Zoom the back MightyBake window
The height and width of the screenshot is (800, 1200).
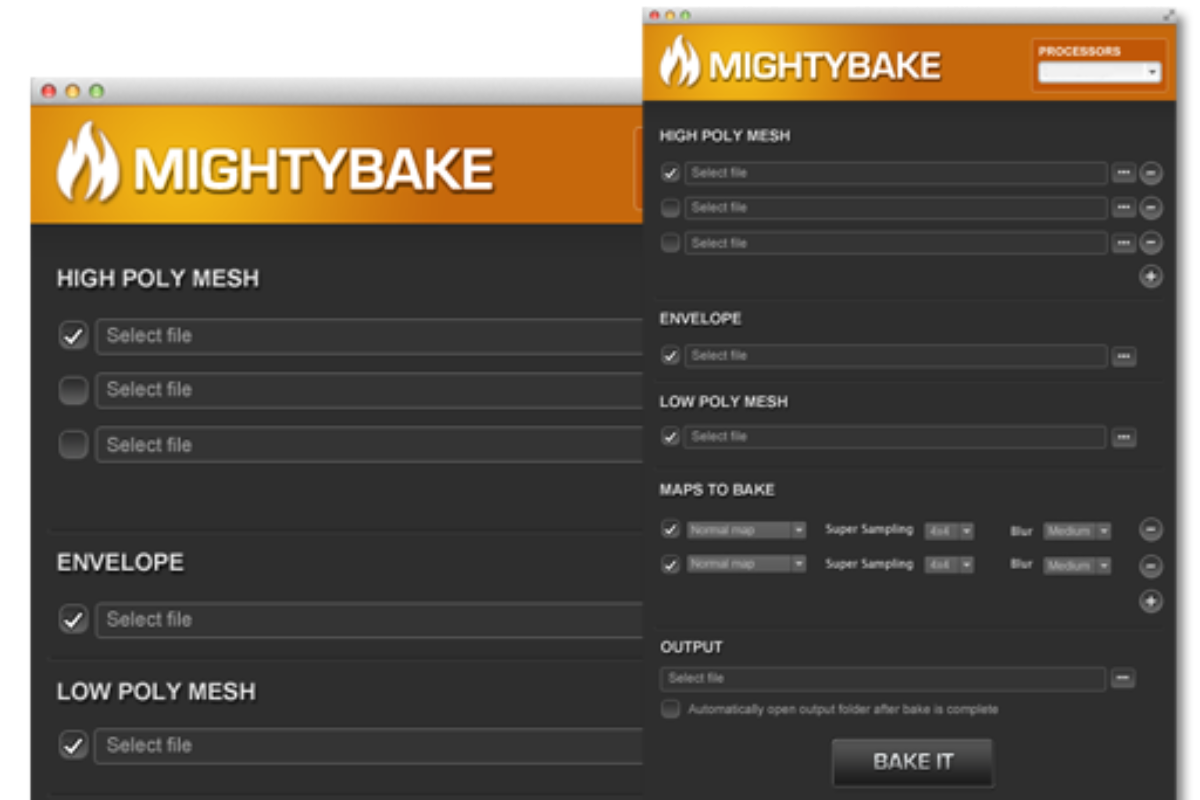point(96,91)
